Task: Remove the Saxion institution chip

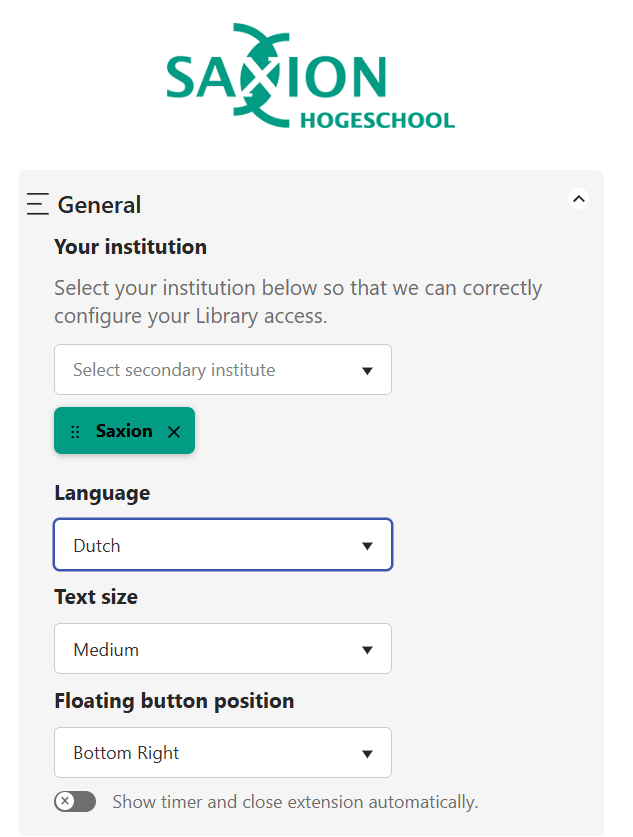Action: pos(174,431)
